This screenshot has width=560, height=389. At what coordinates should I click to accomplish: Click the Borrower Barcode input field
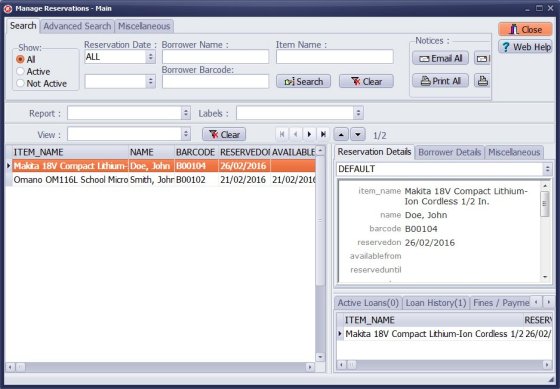tap(215, 81)
